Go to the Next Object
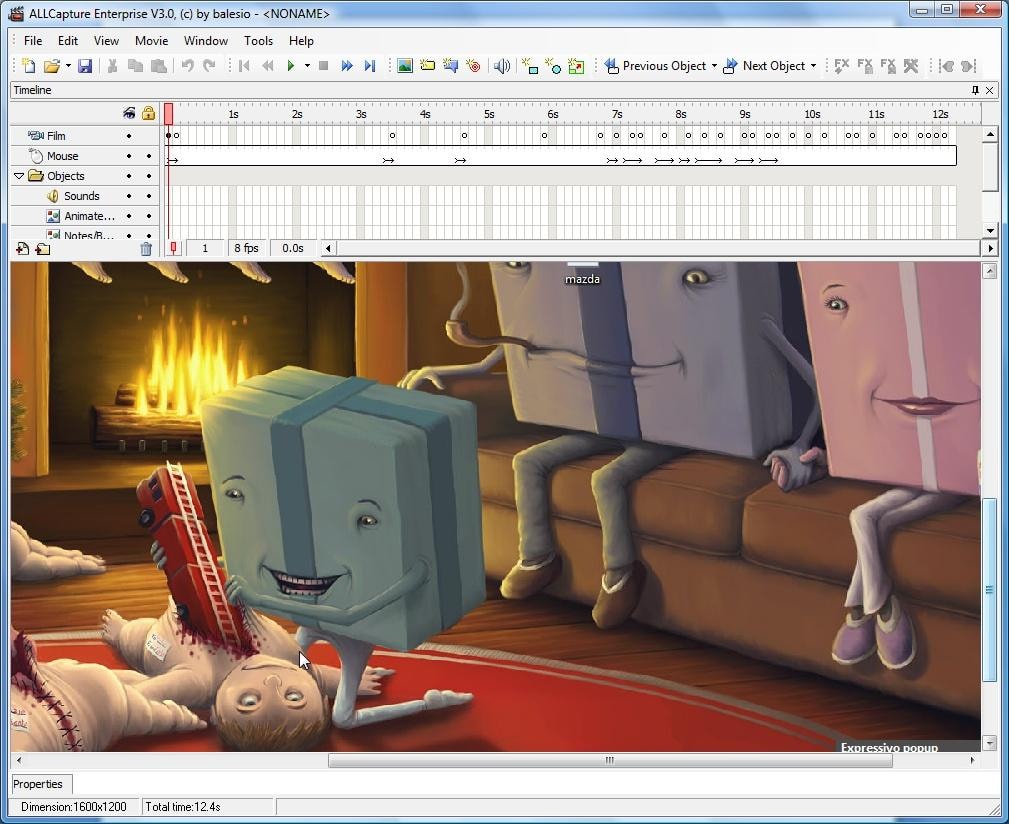Image resolution: width=1009 pixels, height=824 pixels. click(x=765, y=66)
